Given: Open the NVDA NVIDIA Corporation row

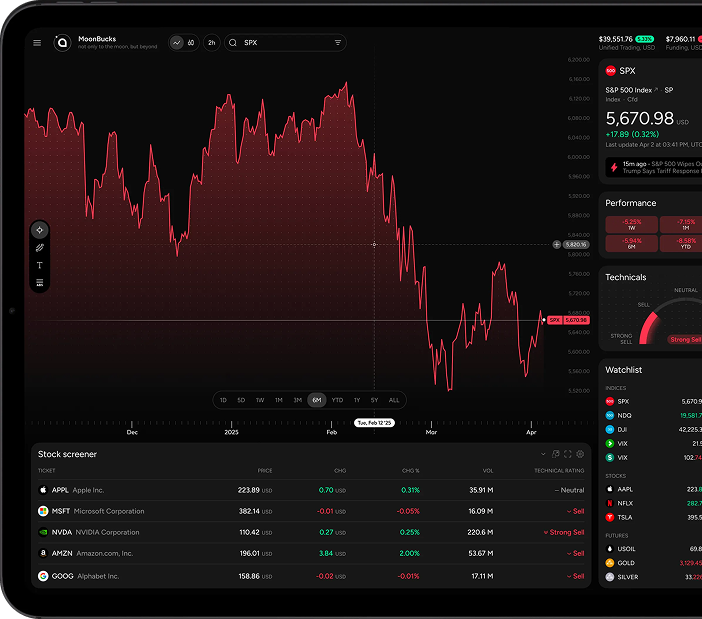Looking at the screenshot, I should [311, 532].
